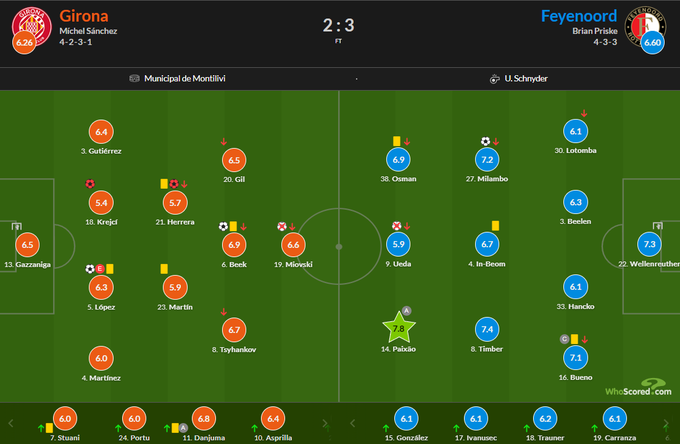Viewport: 680px width, 444px height.
Task: Click the captain badge icon above Bueno
Action: click(564, 339)
